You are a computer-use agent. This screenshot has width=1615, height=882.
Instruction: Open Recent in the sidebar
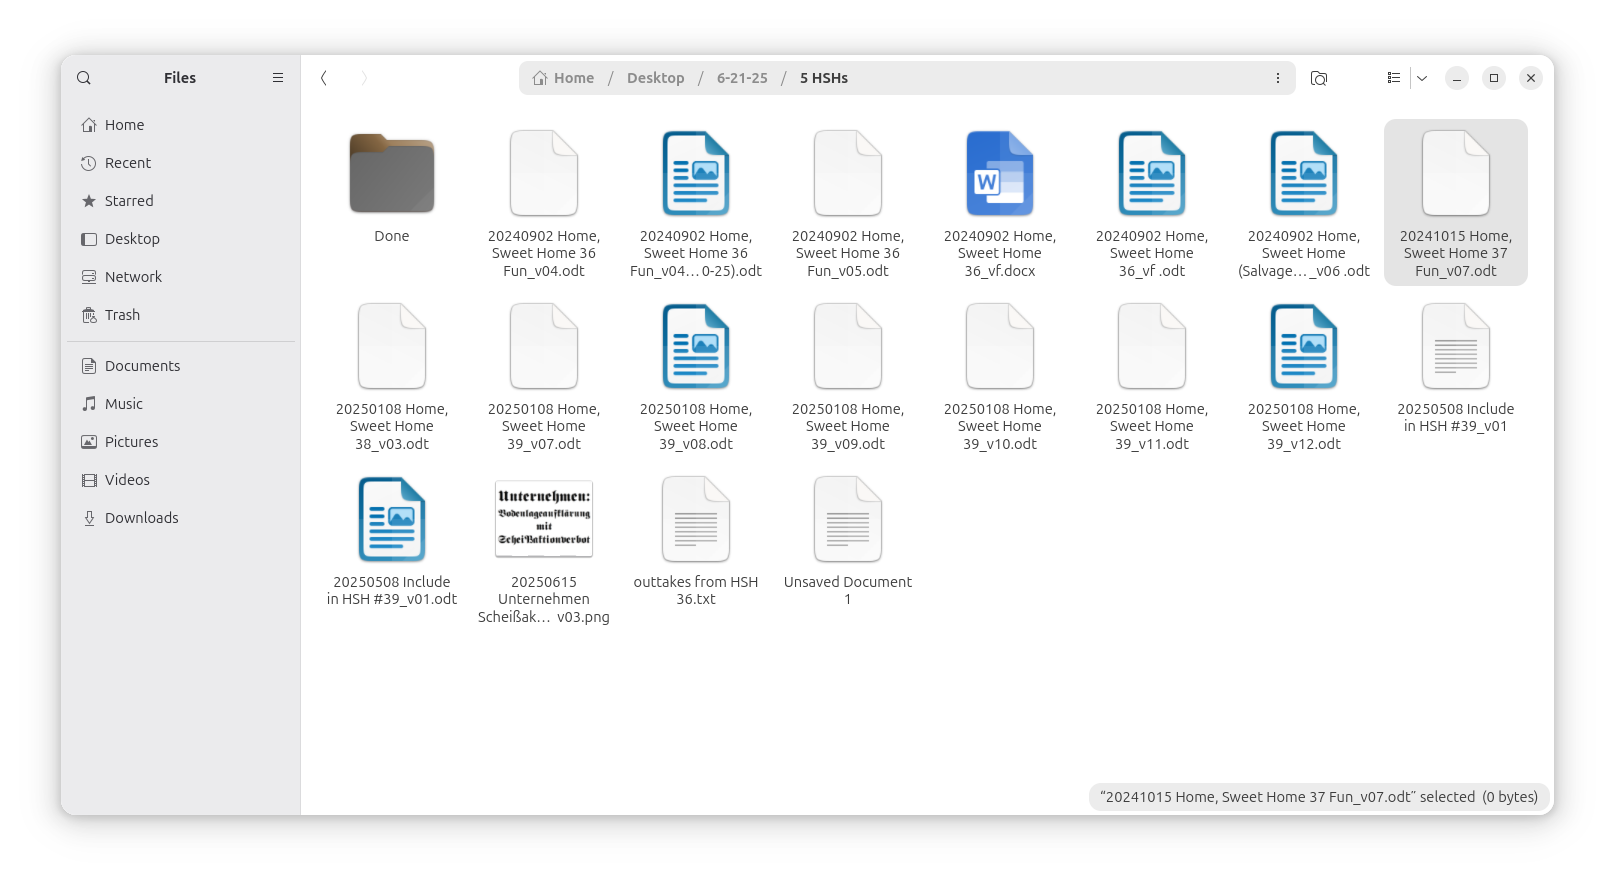(128, 163)
